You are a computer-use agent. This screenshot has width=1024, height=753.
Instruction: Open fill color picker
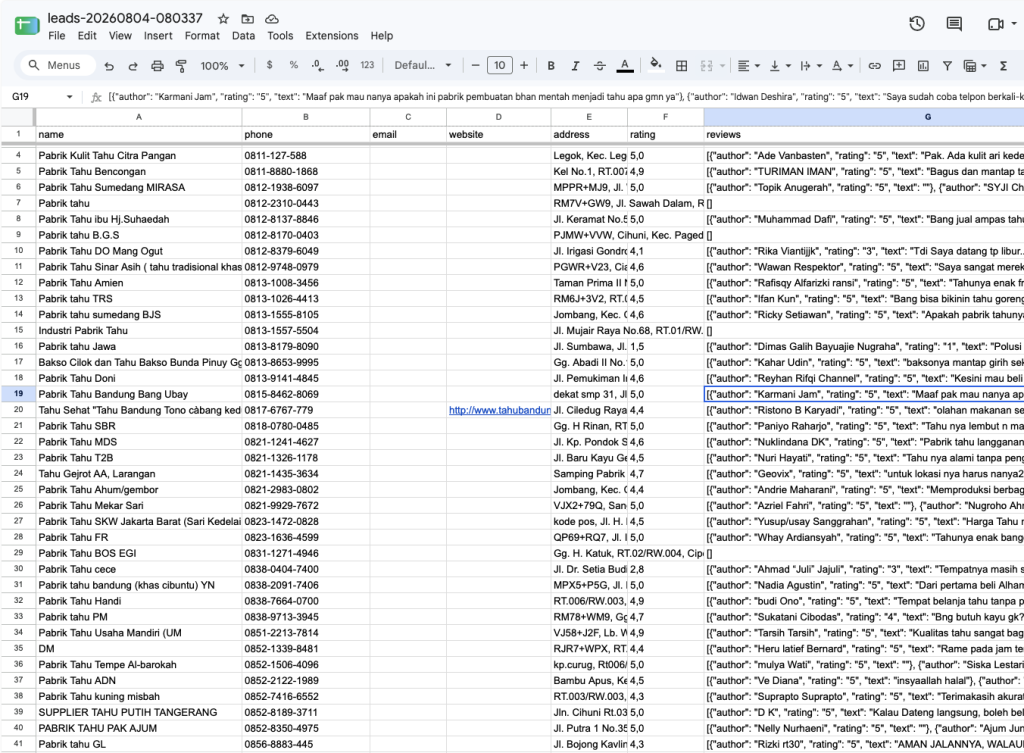(656, 64)
